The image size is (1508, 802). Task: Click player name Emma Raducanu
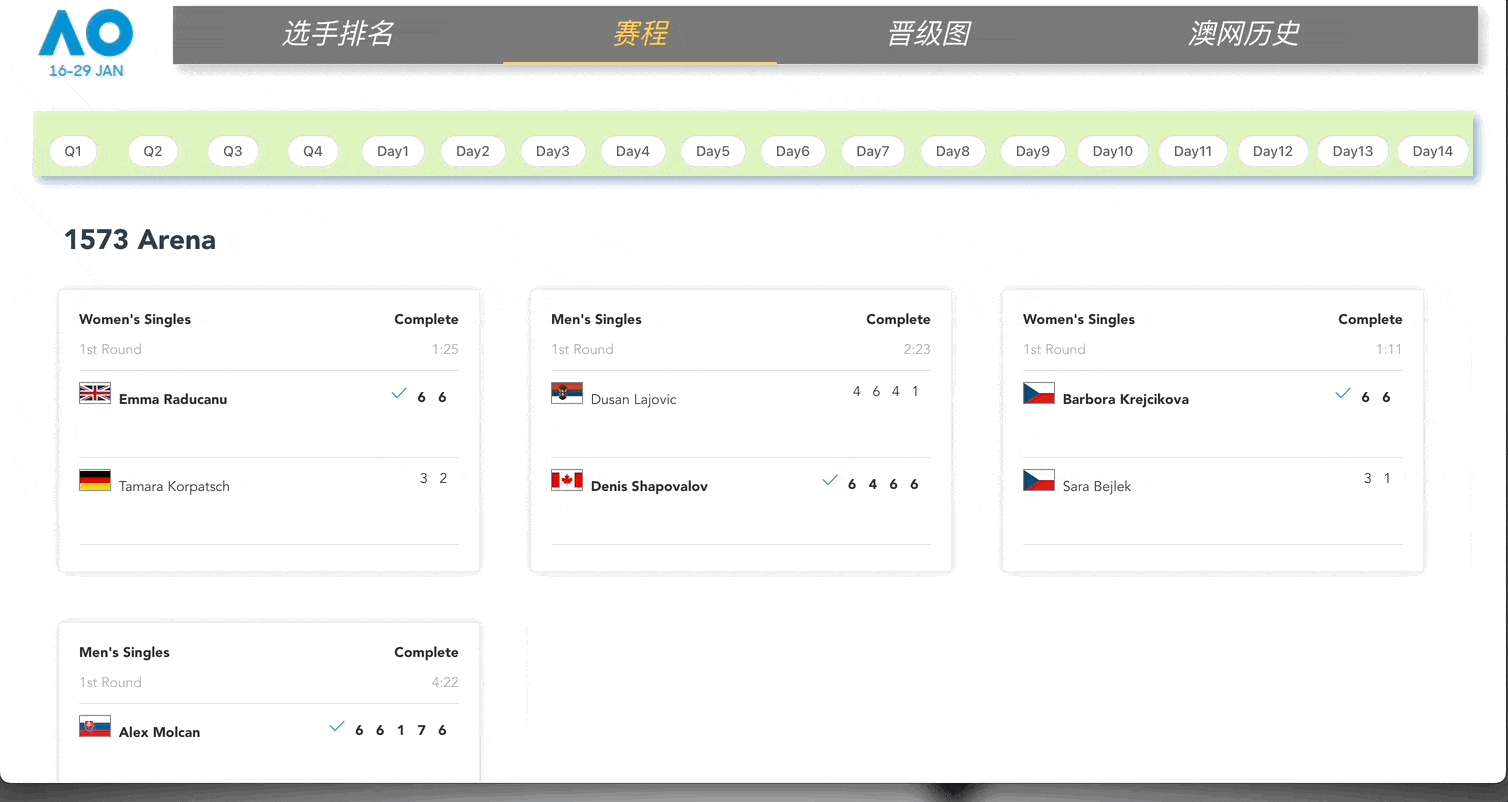tap(173, 399)
